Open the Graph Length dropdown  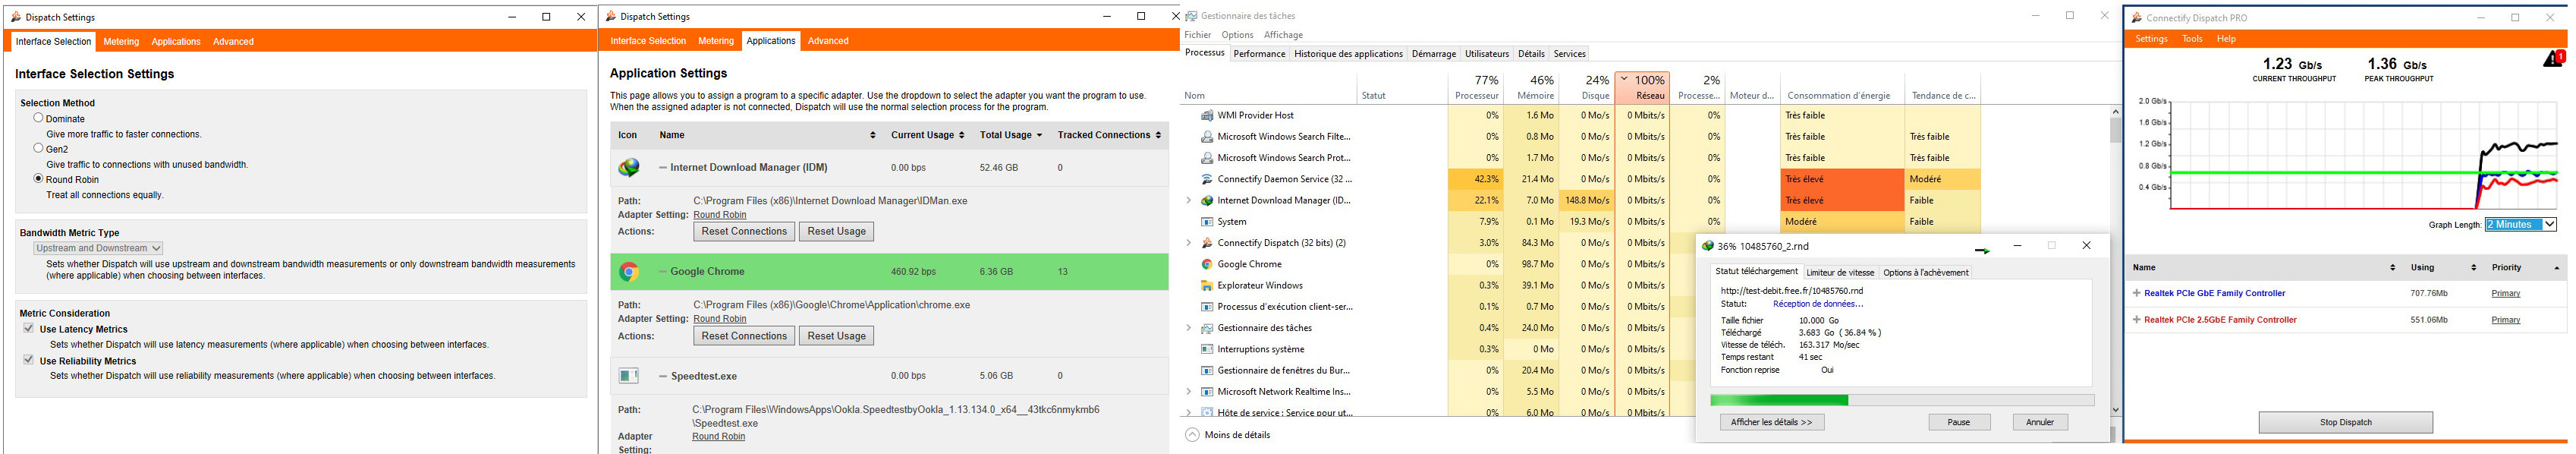(2520, 224)
